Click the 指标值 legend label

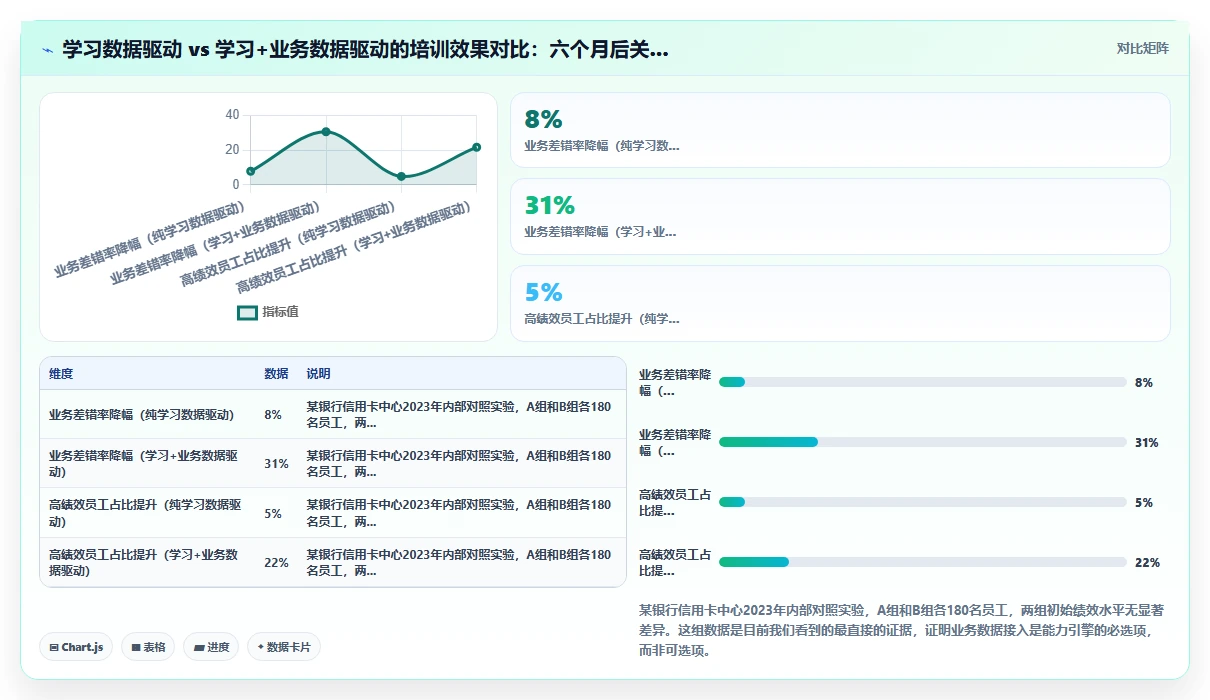pos(280,312)
